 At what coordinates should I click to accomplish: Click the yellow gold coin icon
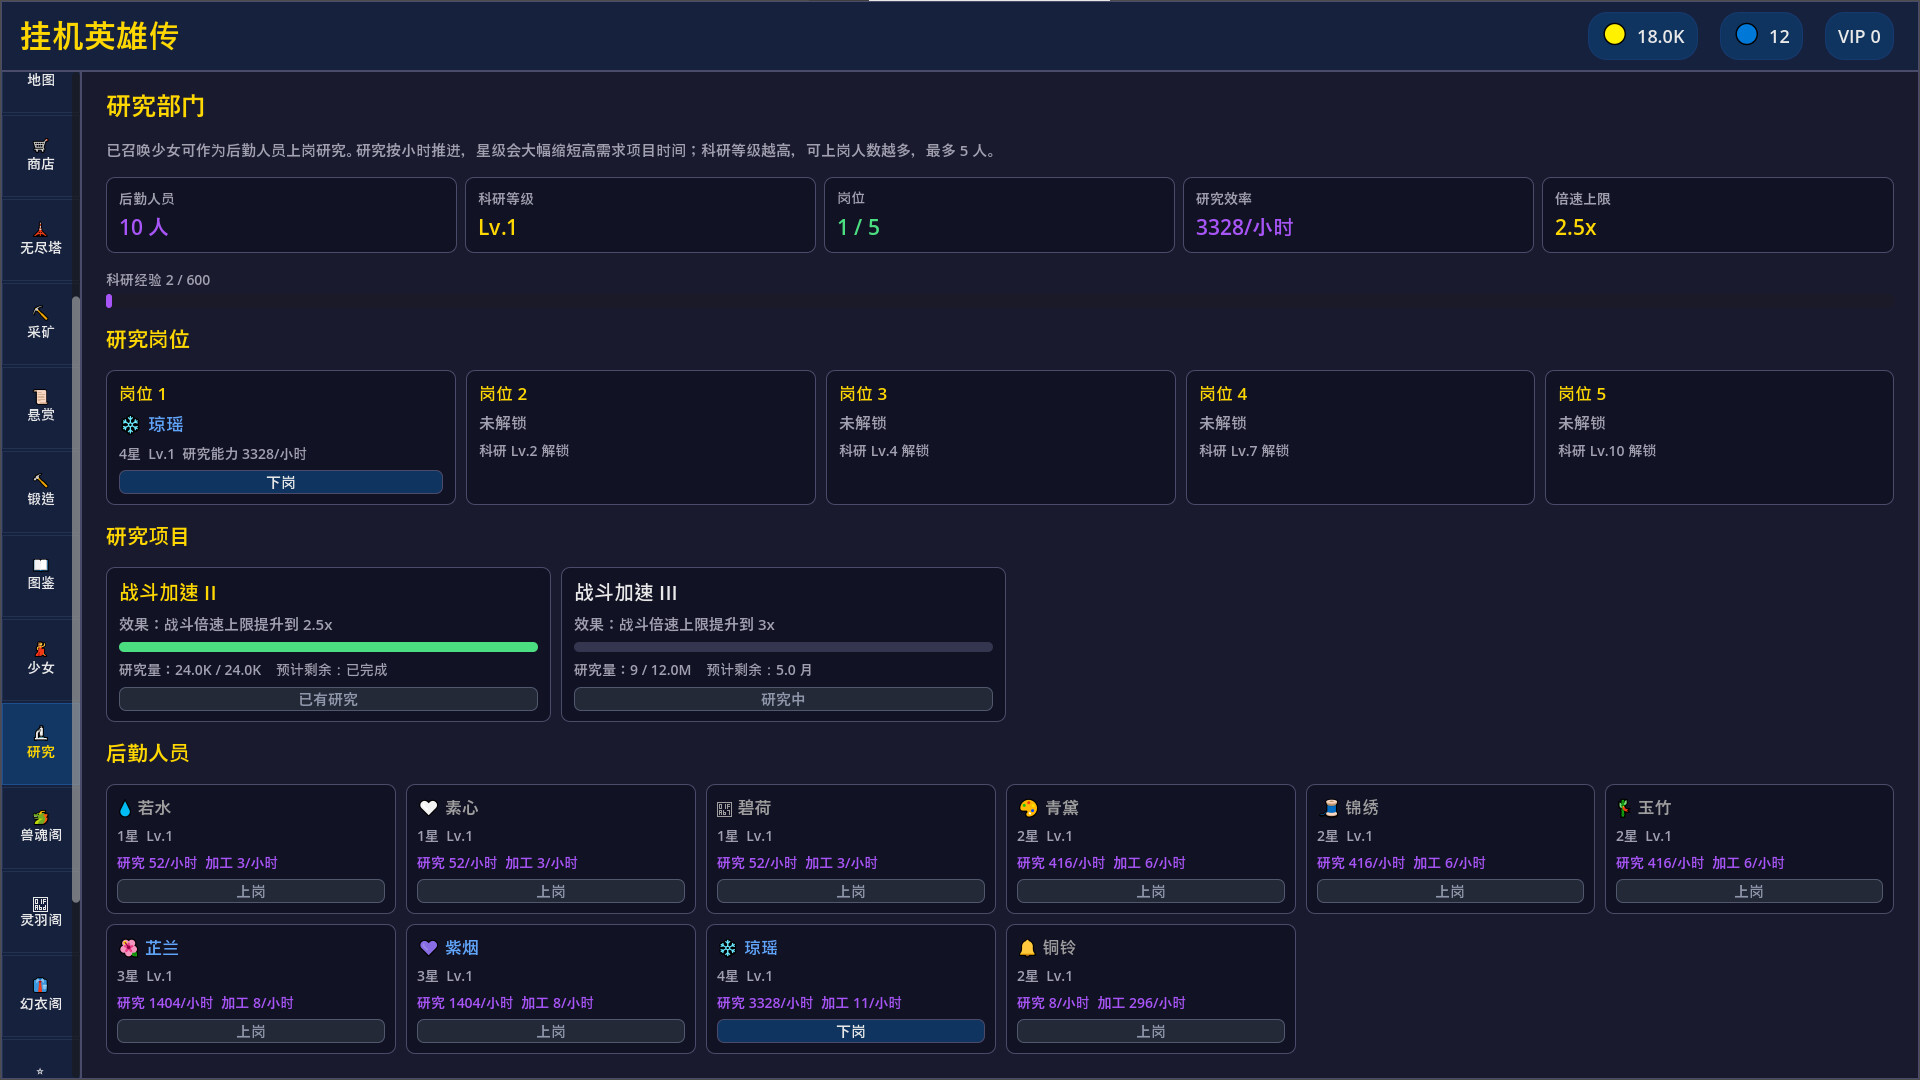click(x=1614, y=35)
